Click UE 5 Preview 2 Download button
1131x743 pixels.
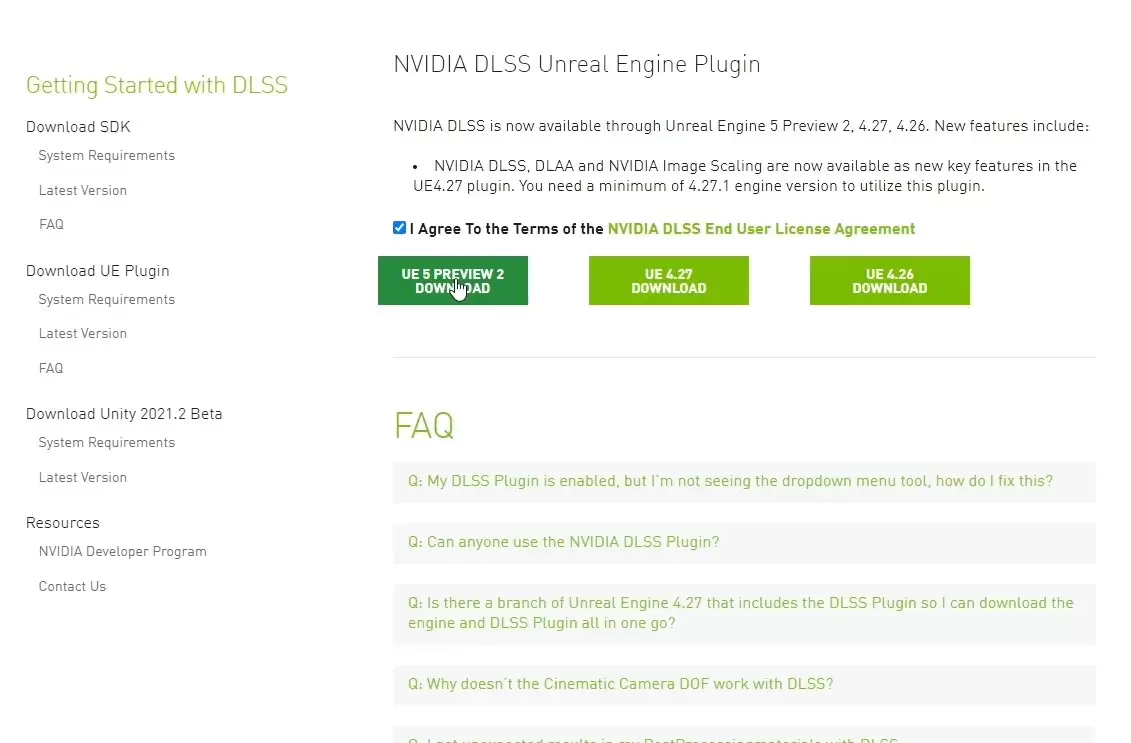tap(453, 281)
